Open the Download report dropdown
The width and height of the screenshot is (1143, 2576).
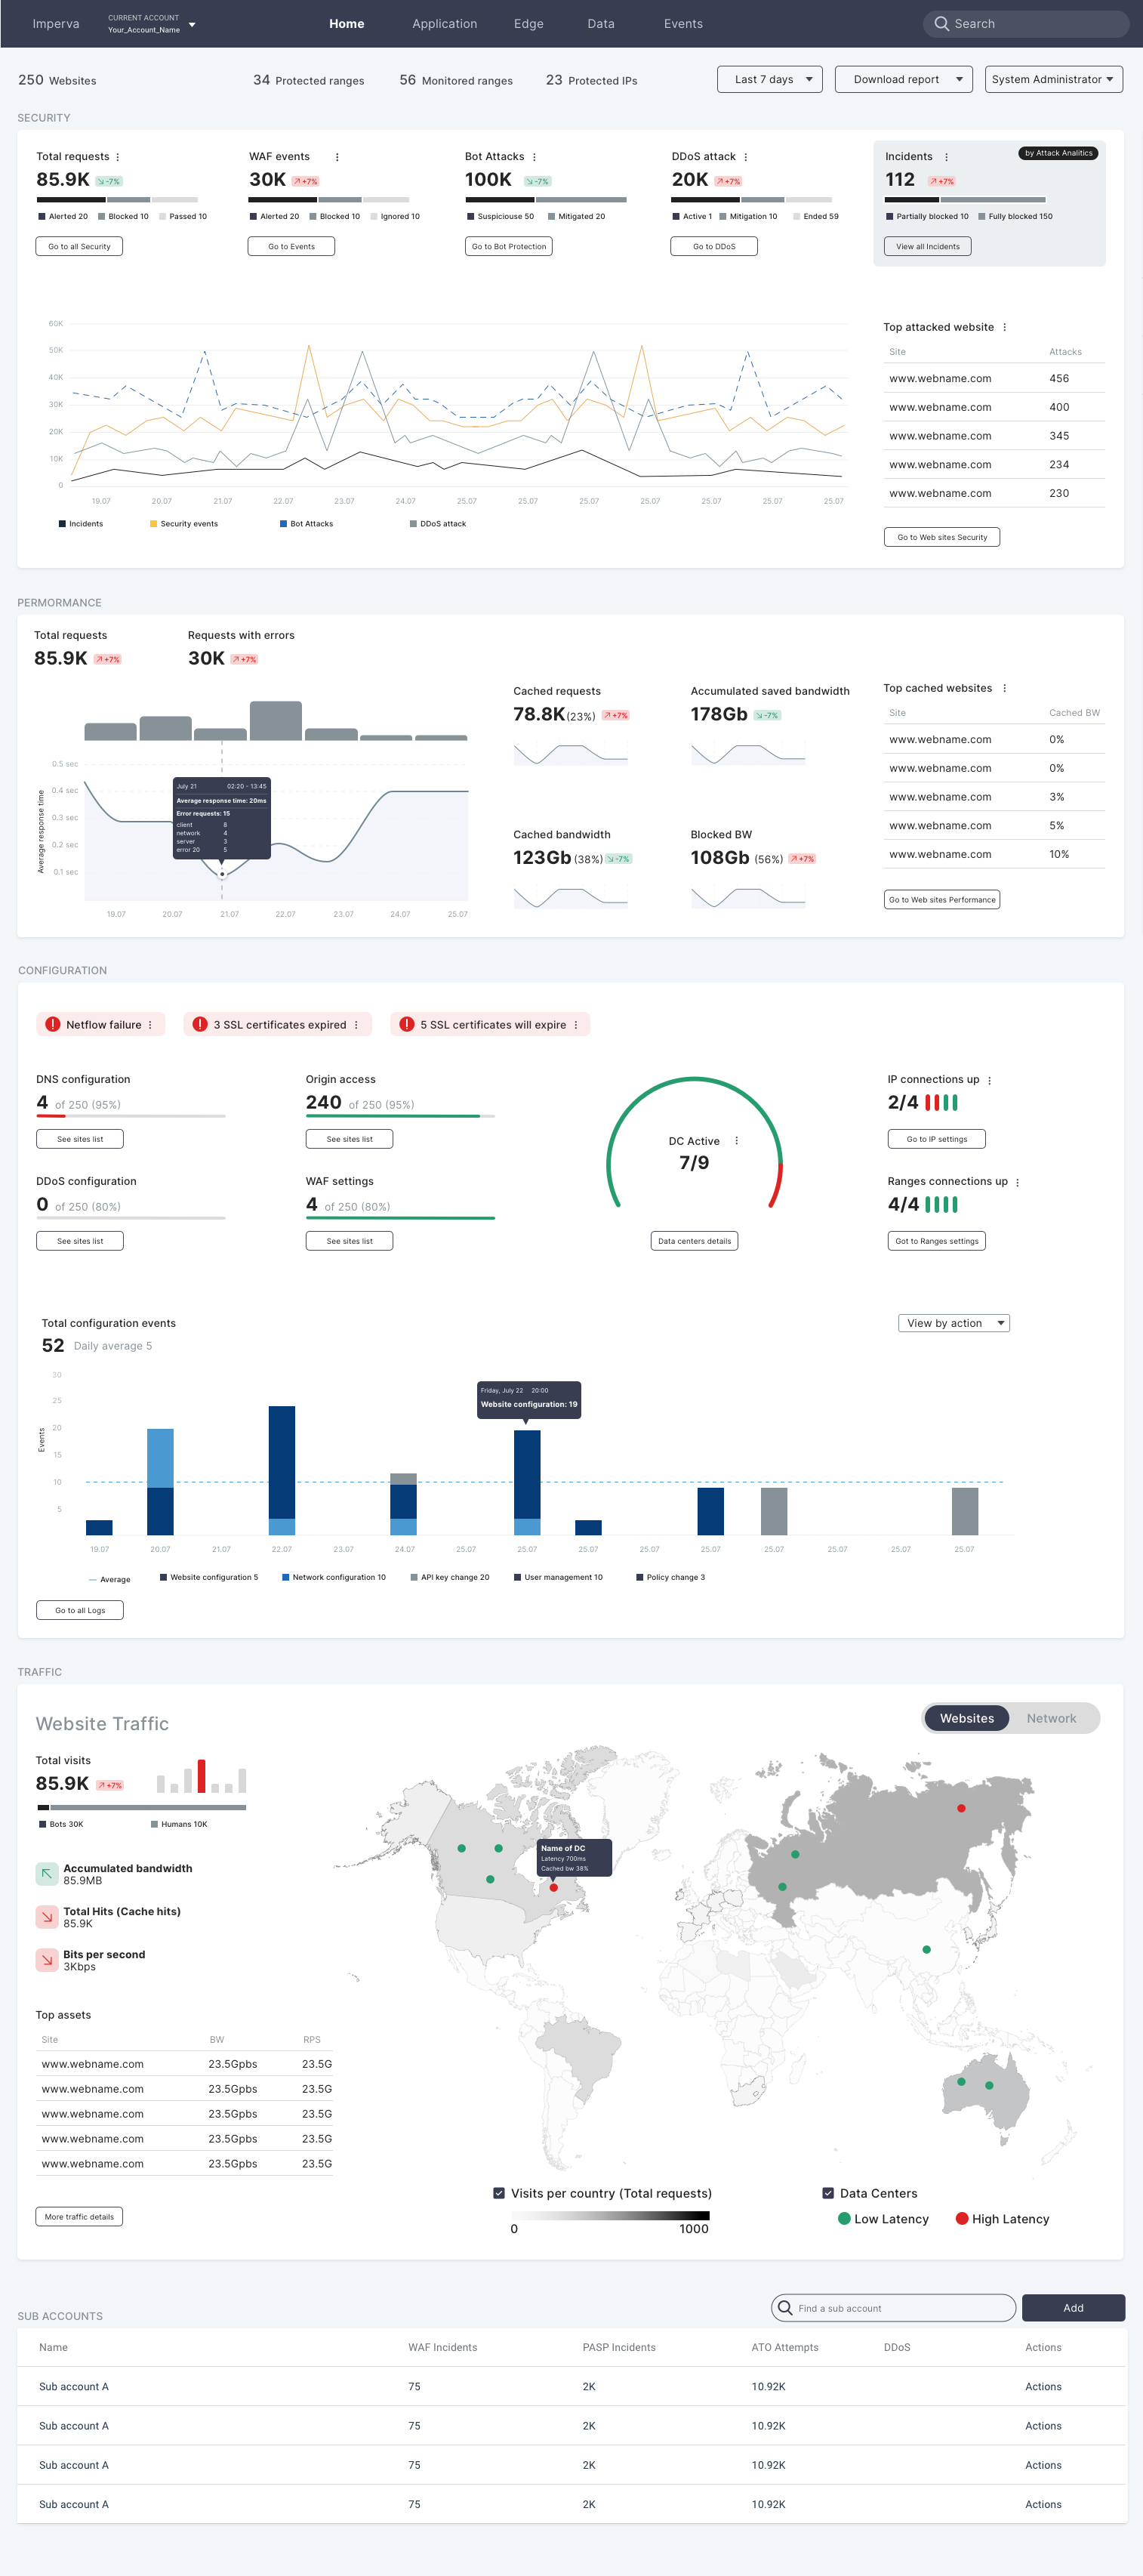[904, 80]
